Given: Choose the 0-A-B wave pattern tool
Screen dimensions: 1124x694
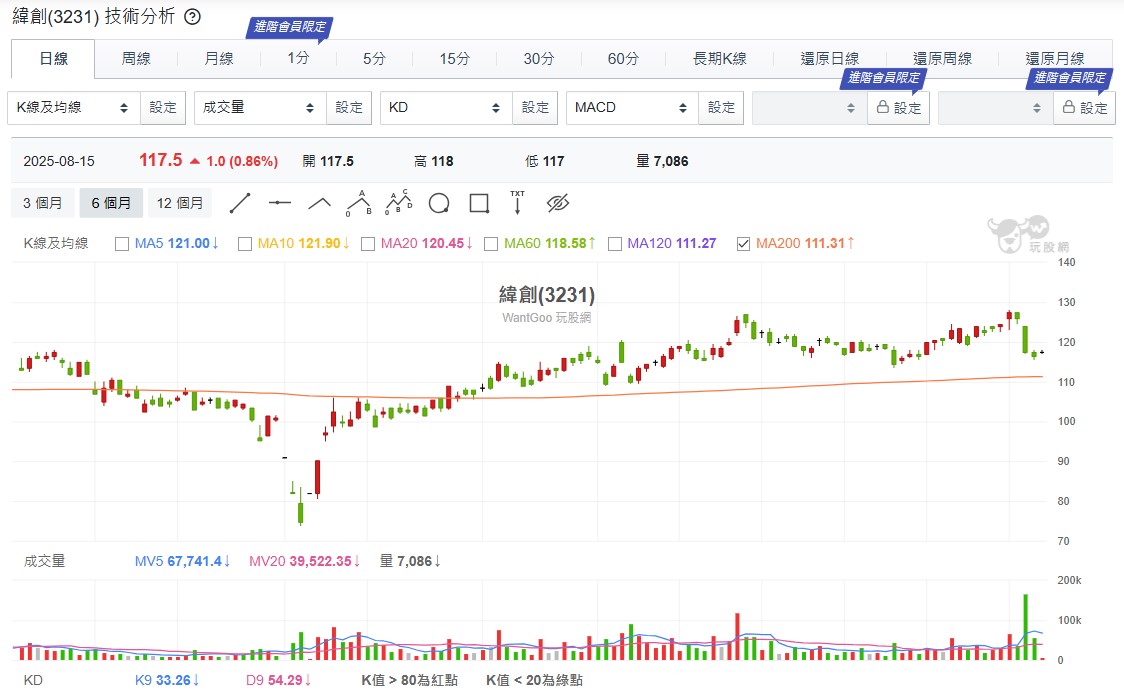Looking at the screenshot, I should 359,204.
